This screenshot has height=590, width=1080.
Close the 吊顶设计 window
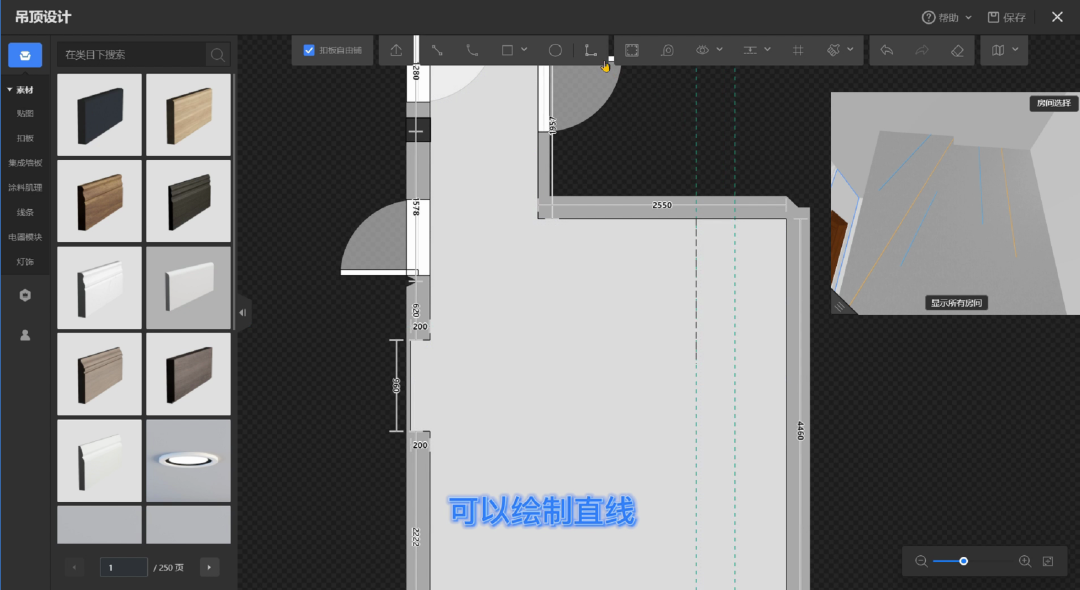click(1057, 17)
